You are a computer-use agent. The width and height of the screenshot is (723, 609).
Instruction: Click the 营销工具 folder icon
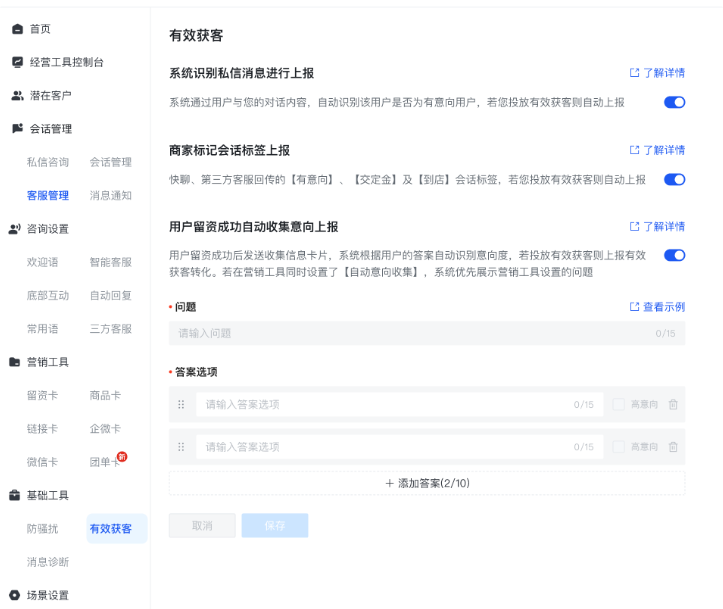(x=14, y=362)
